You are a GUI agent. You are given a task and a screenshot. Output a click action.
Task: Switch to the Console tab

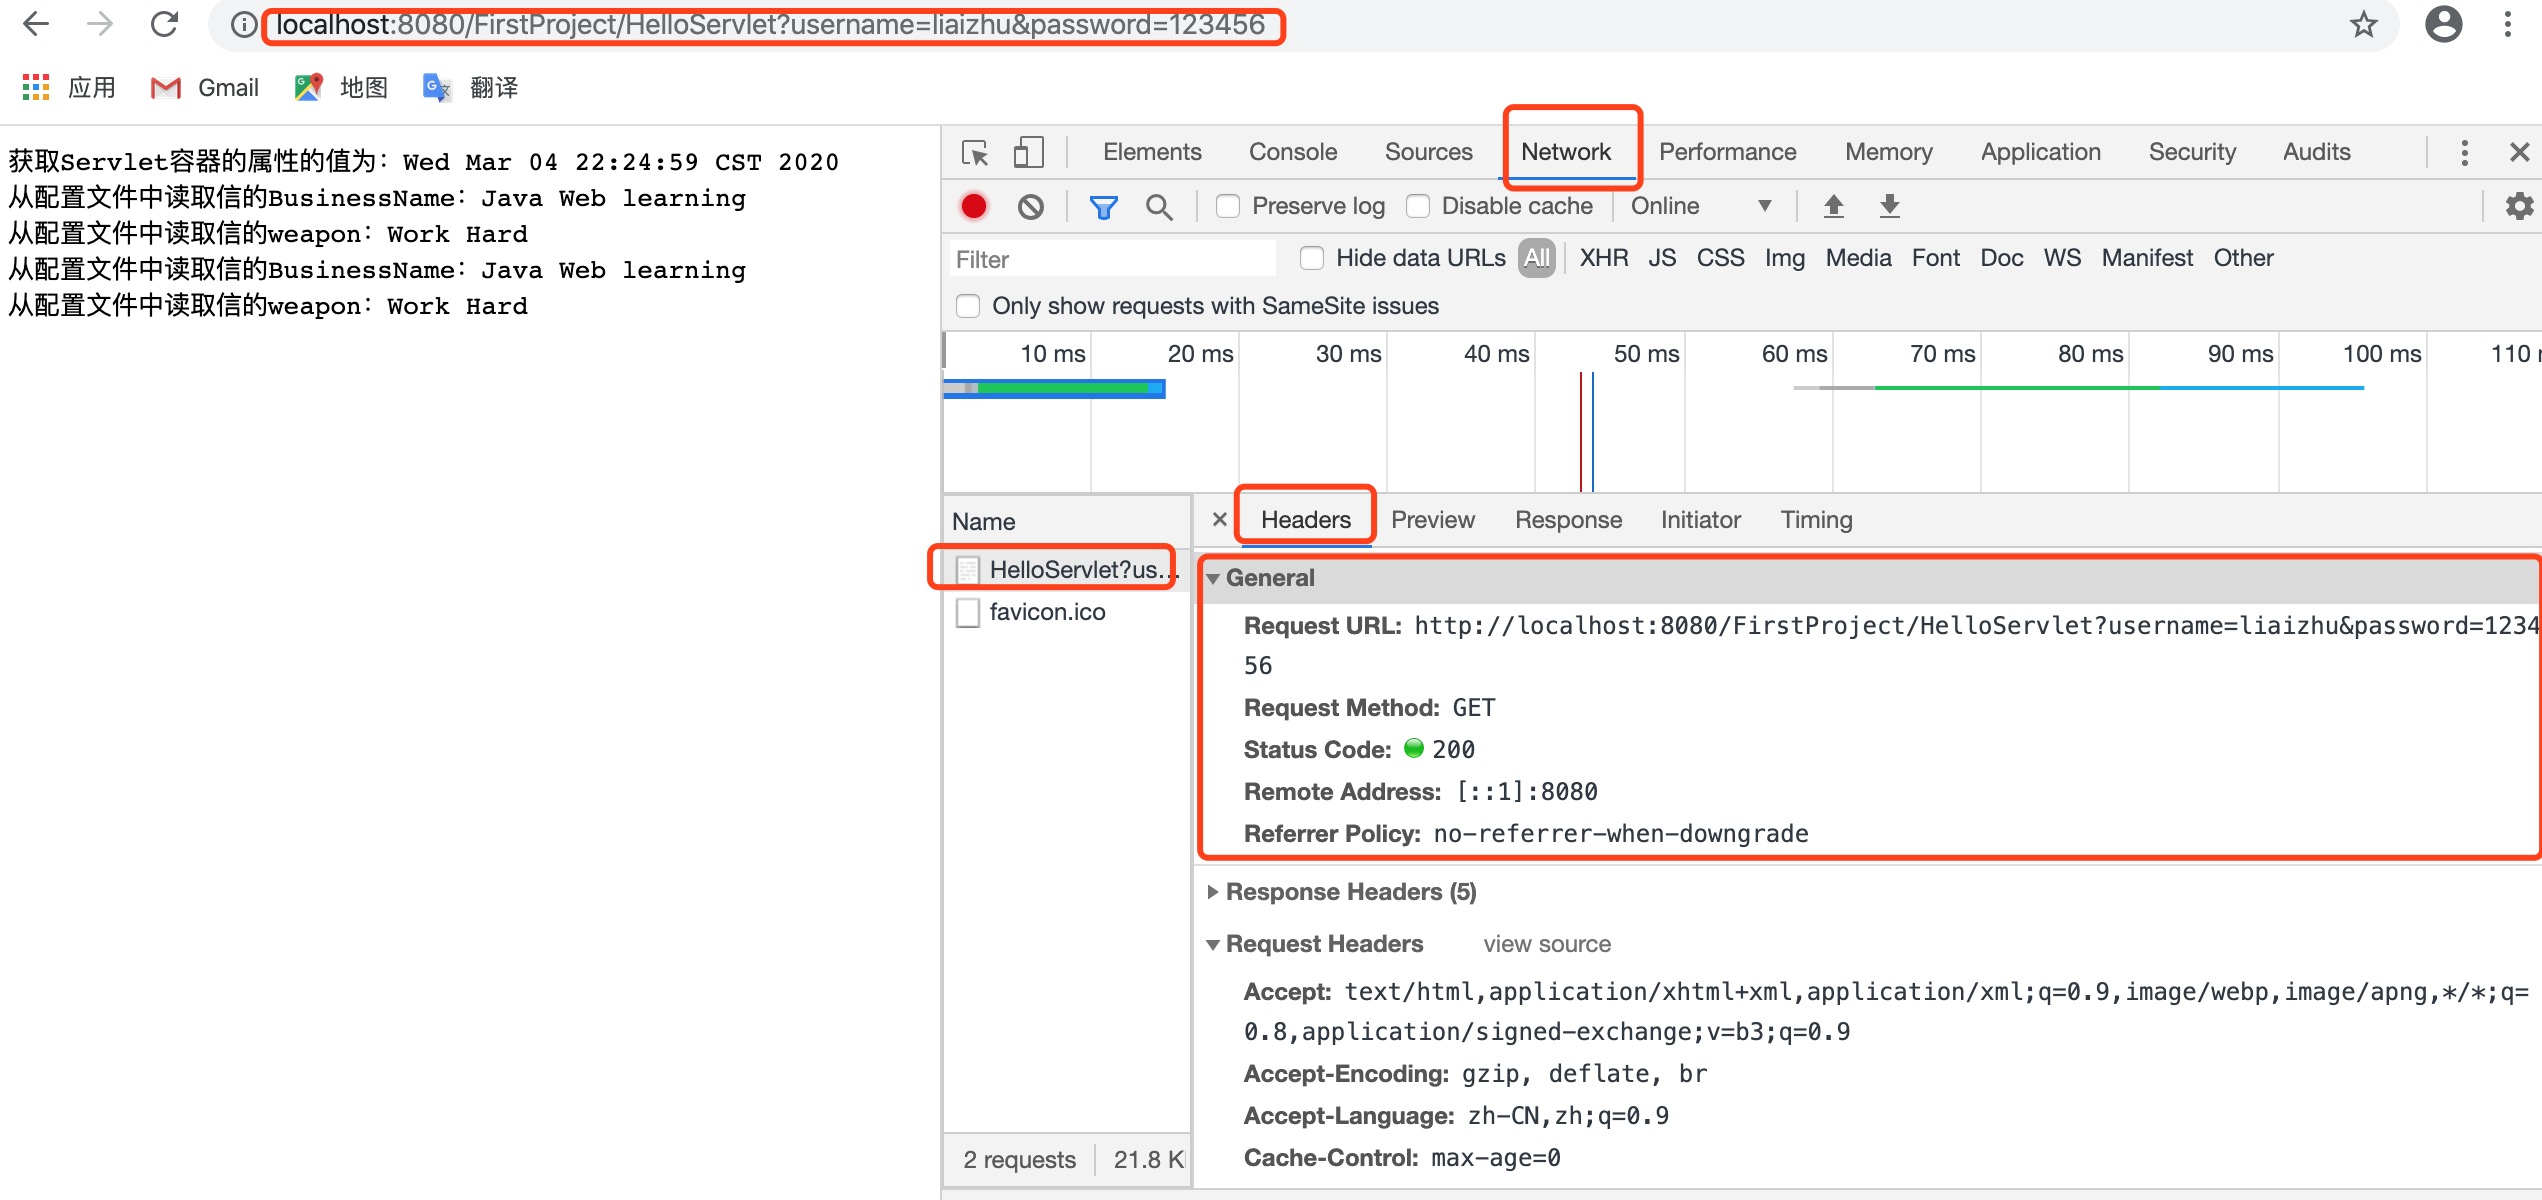(1292, 153)
